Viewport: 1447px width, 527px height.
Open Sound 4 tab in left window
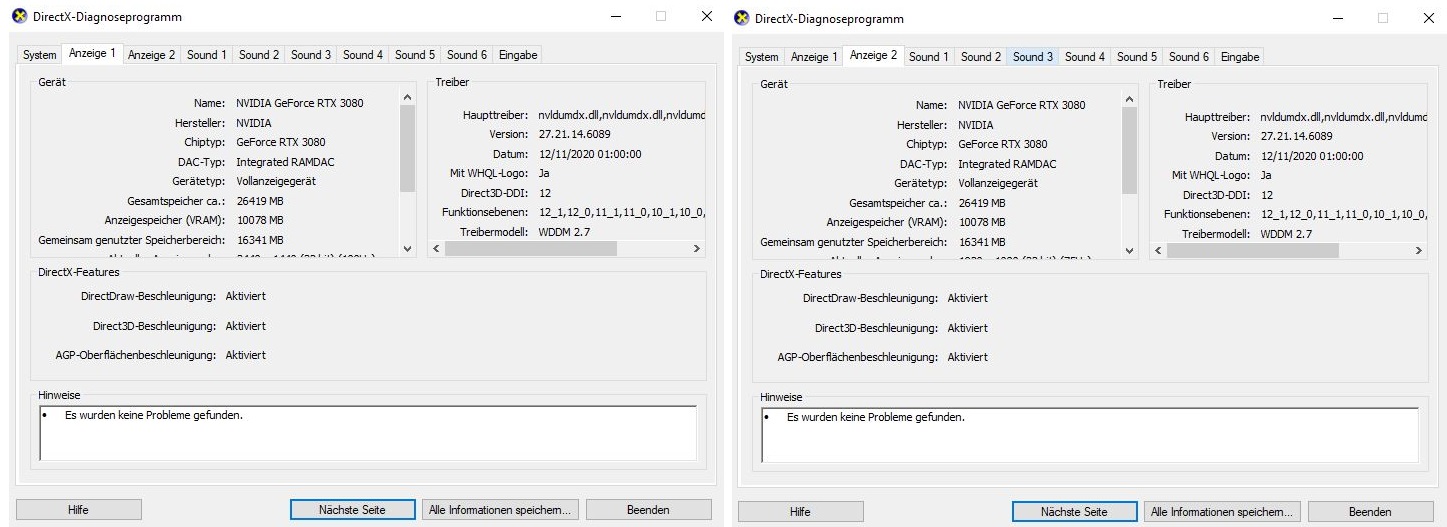tap(363, 55)
